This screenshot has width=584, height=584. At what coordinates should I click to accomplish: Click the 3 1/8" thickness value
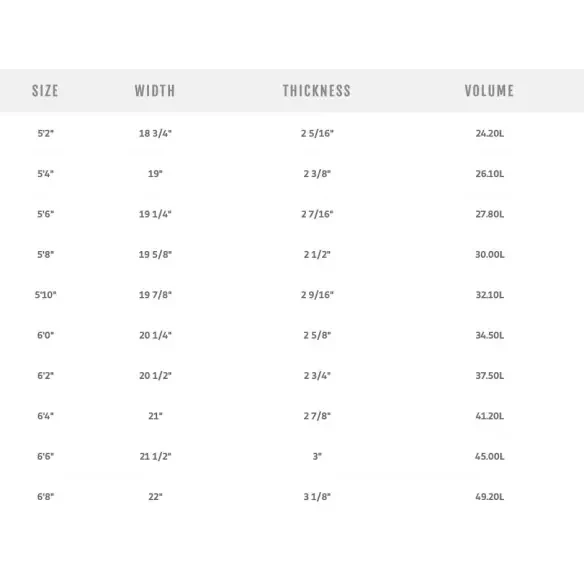pos(317,497)
